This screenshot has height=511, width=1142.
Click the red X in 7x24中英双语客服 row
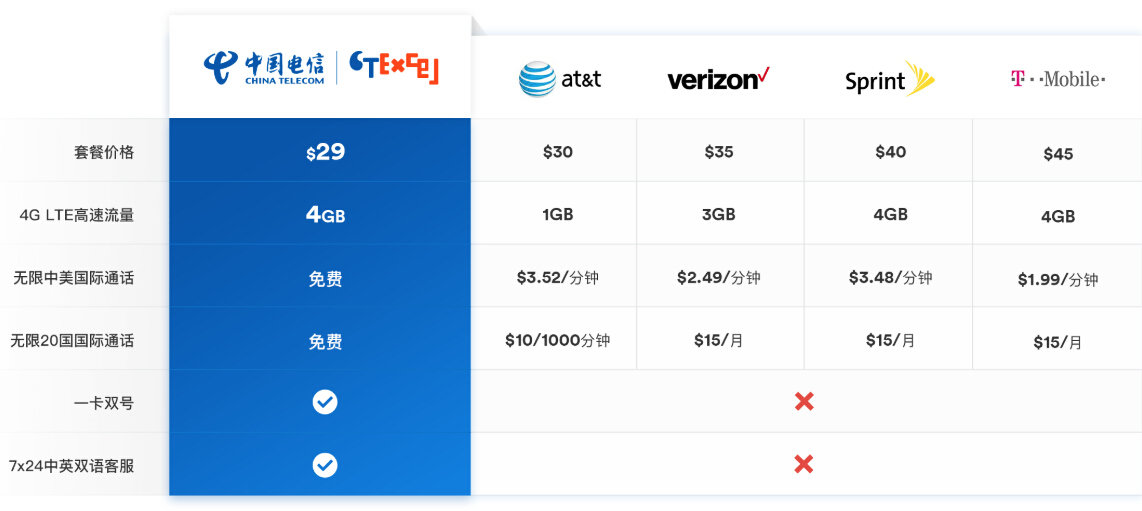804,464
